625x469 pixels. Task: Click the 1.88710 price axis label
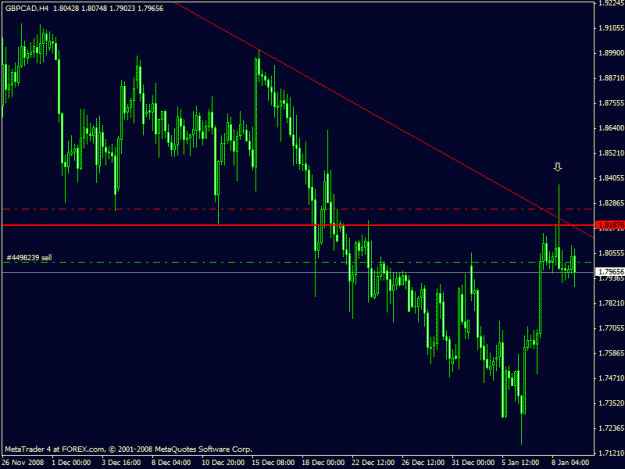click(611, 78)
